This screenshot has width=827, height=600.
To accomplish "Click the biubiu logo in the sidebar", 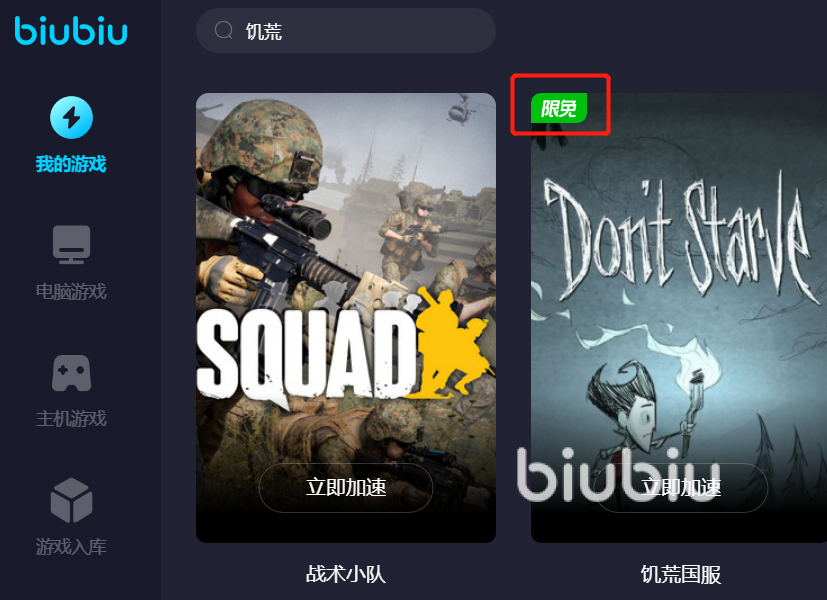I will [71, 31].
